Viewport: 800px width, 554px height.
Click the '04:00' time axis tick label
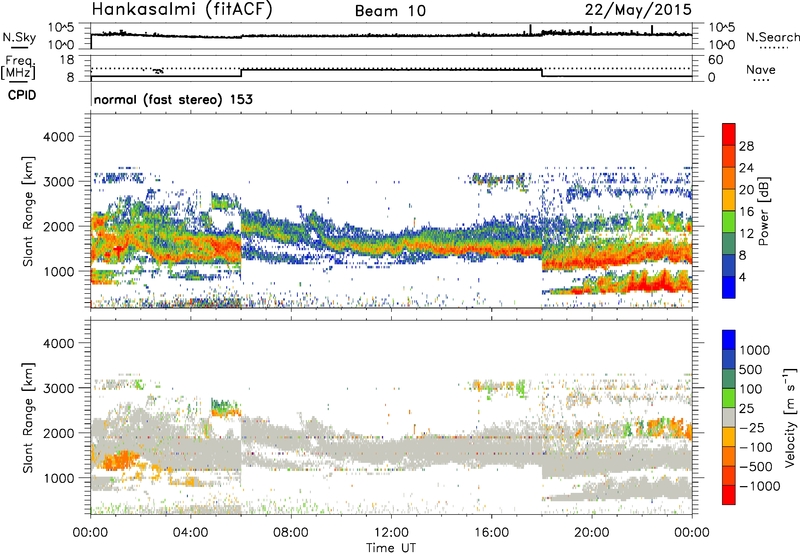click(x=191, y=533)
